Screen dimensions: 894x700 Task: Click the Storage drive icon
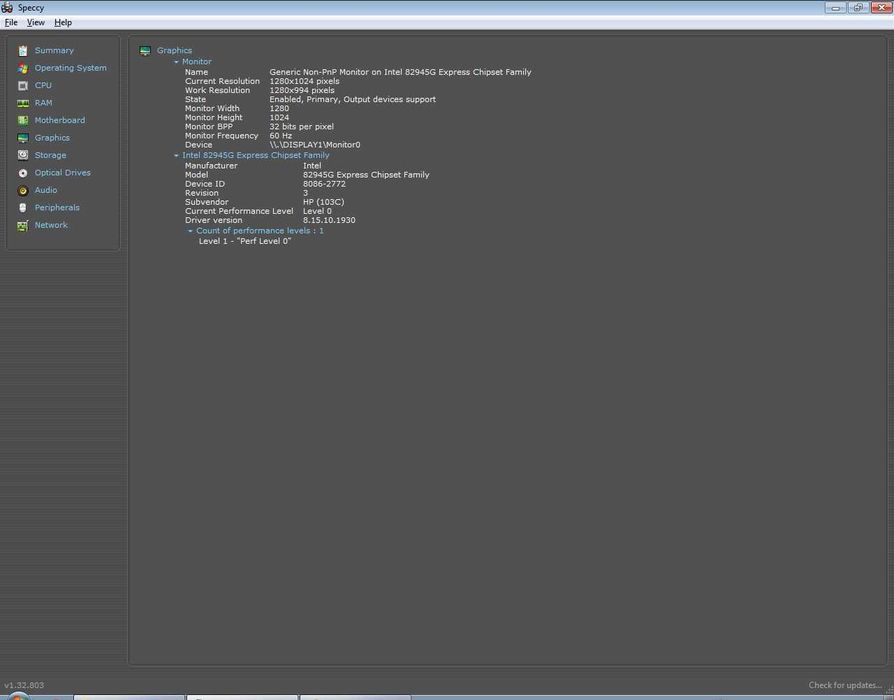point(23,155)
